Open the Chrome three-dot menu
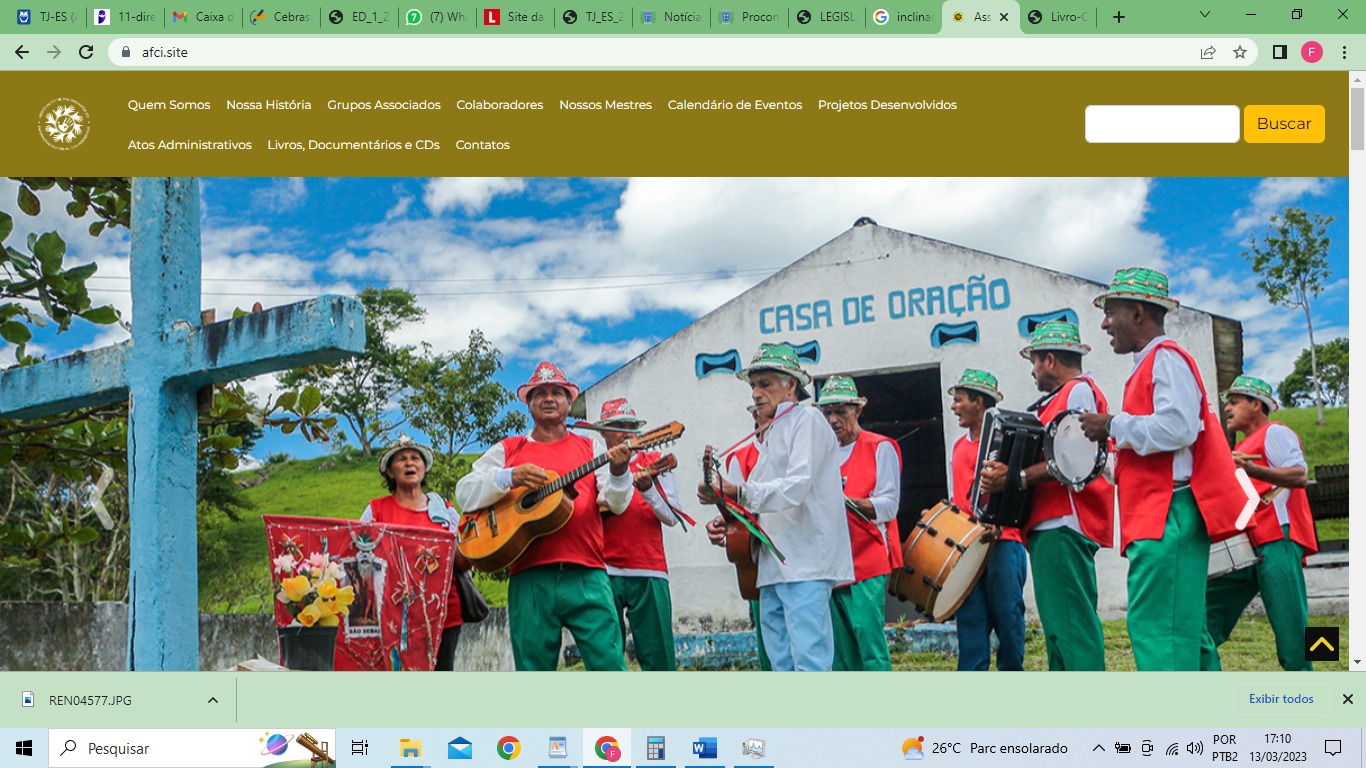Screen dimensions: 1366x768 pyautogui.click(x=1344, y=52)
